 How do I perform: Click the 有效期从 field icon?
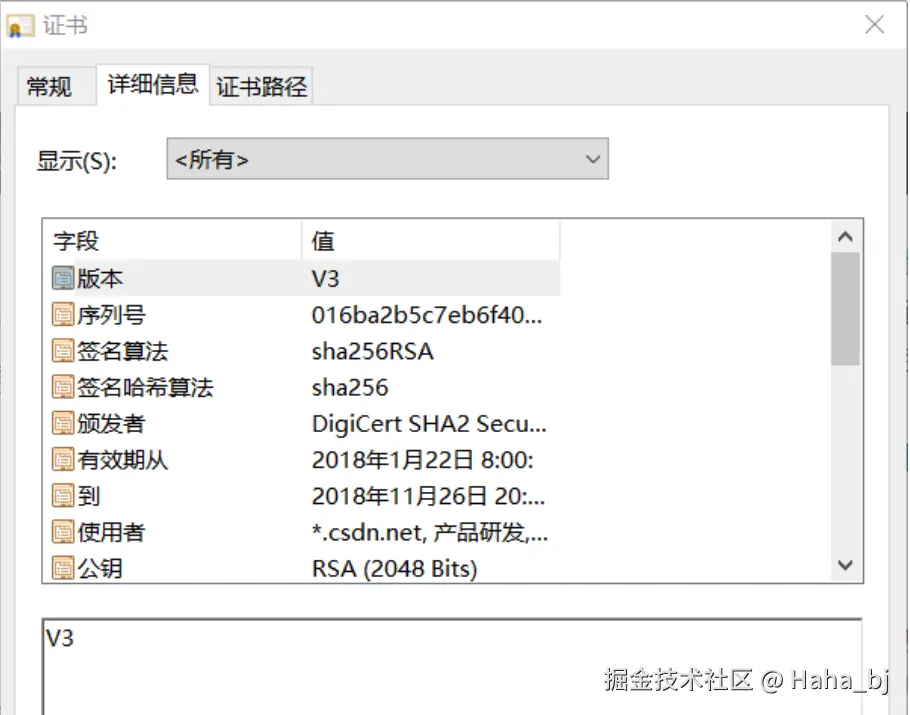click(62, 459)
